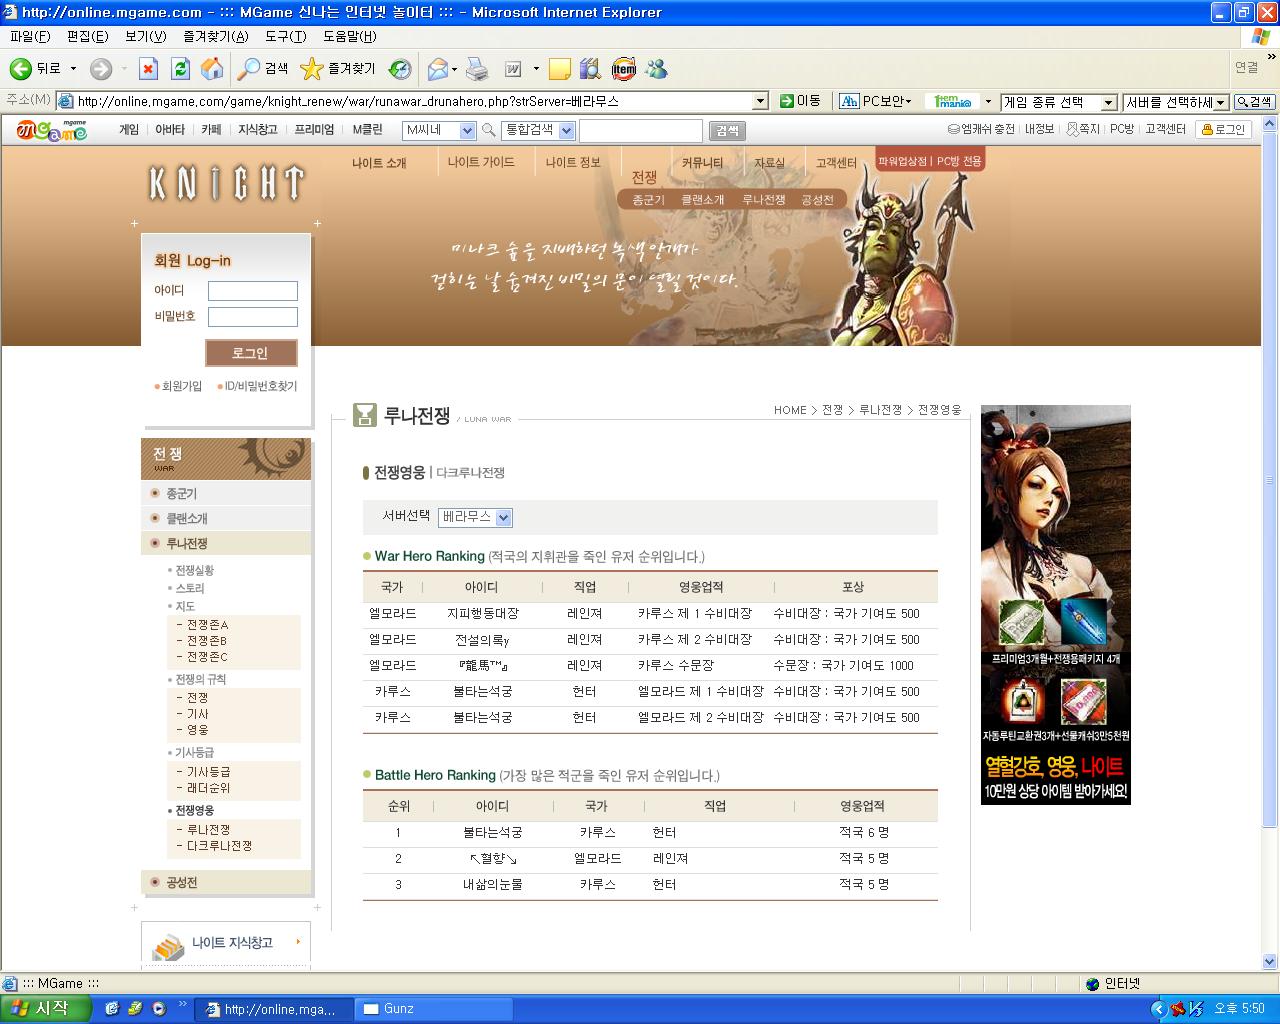1280x1024 pixels.
Task: Click the IE Back arrow icon
Action: click(x=20, y=68)
